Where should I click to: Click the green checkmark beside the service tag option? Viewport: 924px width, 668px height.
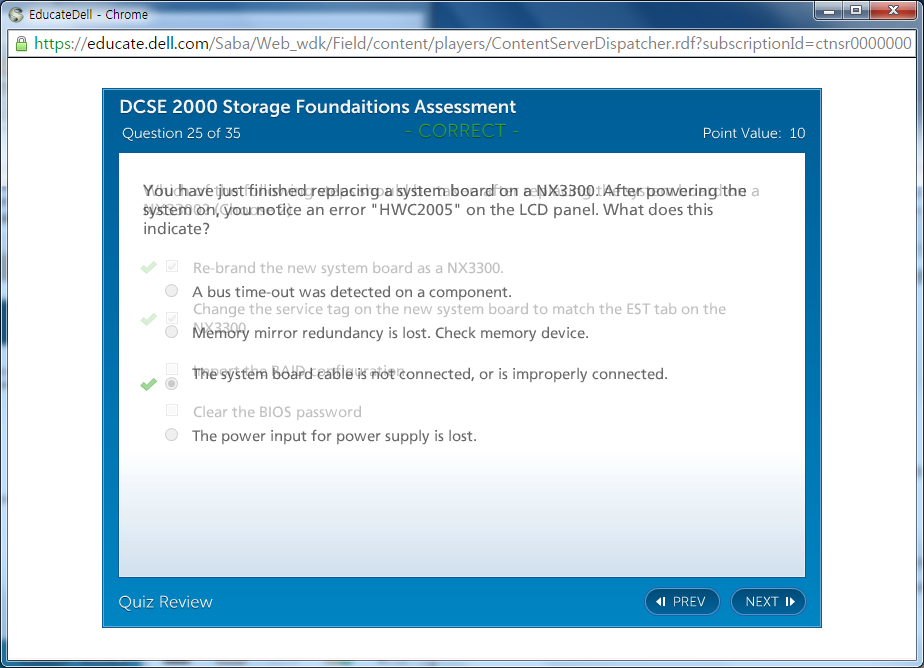point(149,319)
